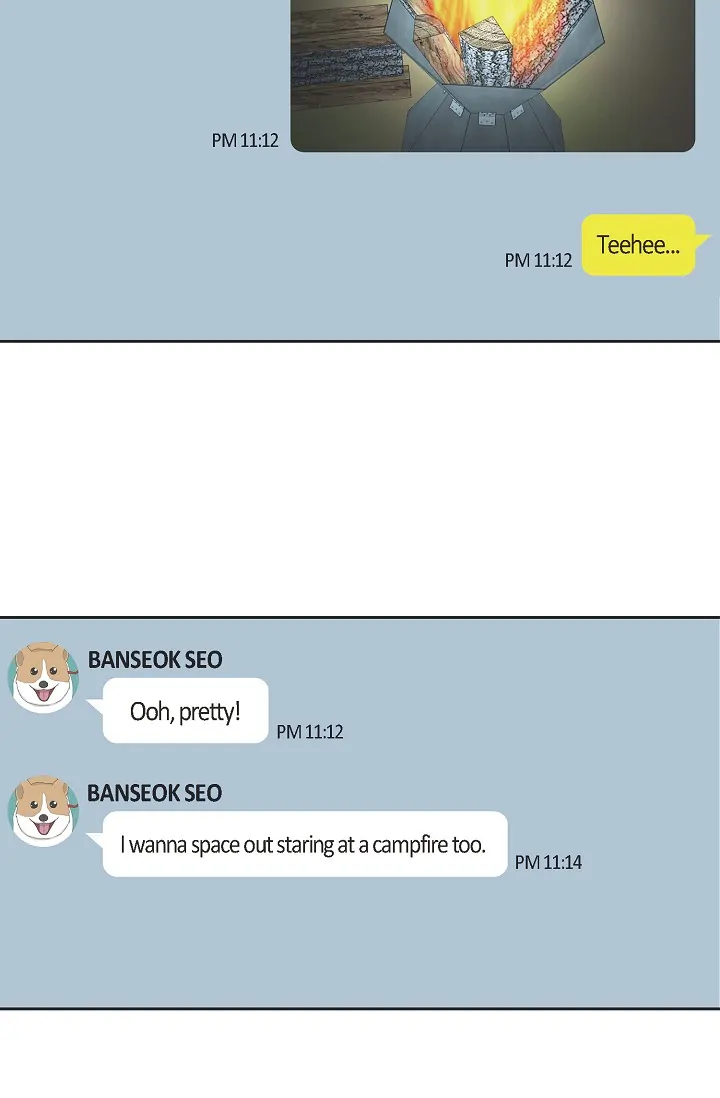720x1098 pixels.
Task: Click the PM 11:12 timestamp beside "Ooh, pretty!"
Action: tap(310, 732)
